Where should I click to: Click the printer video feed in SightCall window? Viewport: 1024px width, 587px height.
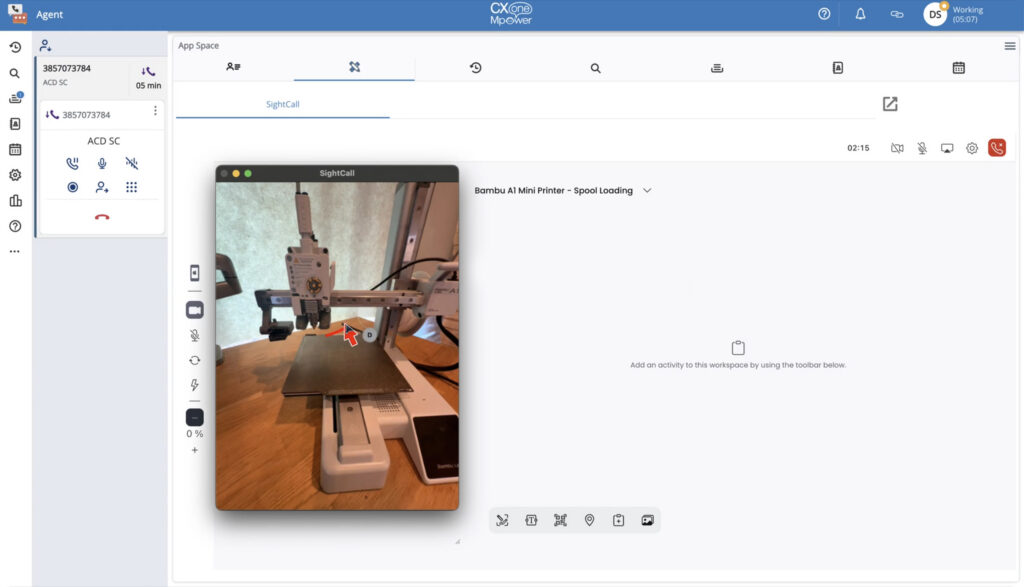click(x=337, y=345)
